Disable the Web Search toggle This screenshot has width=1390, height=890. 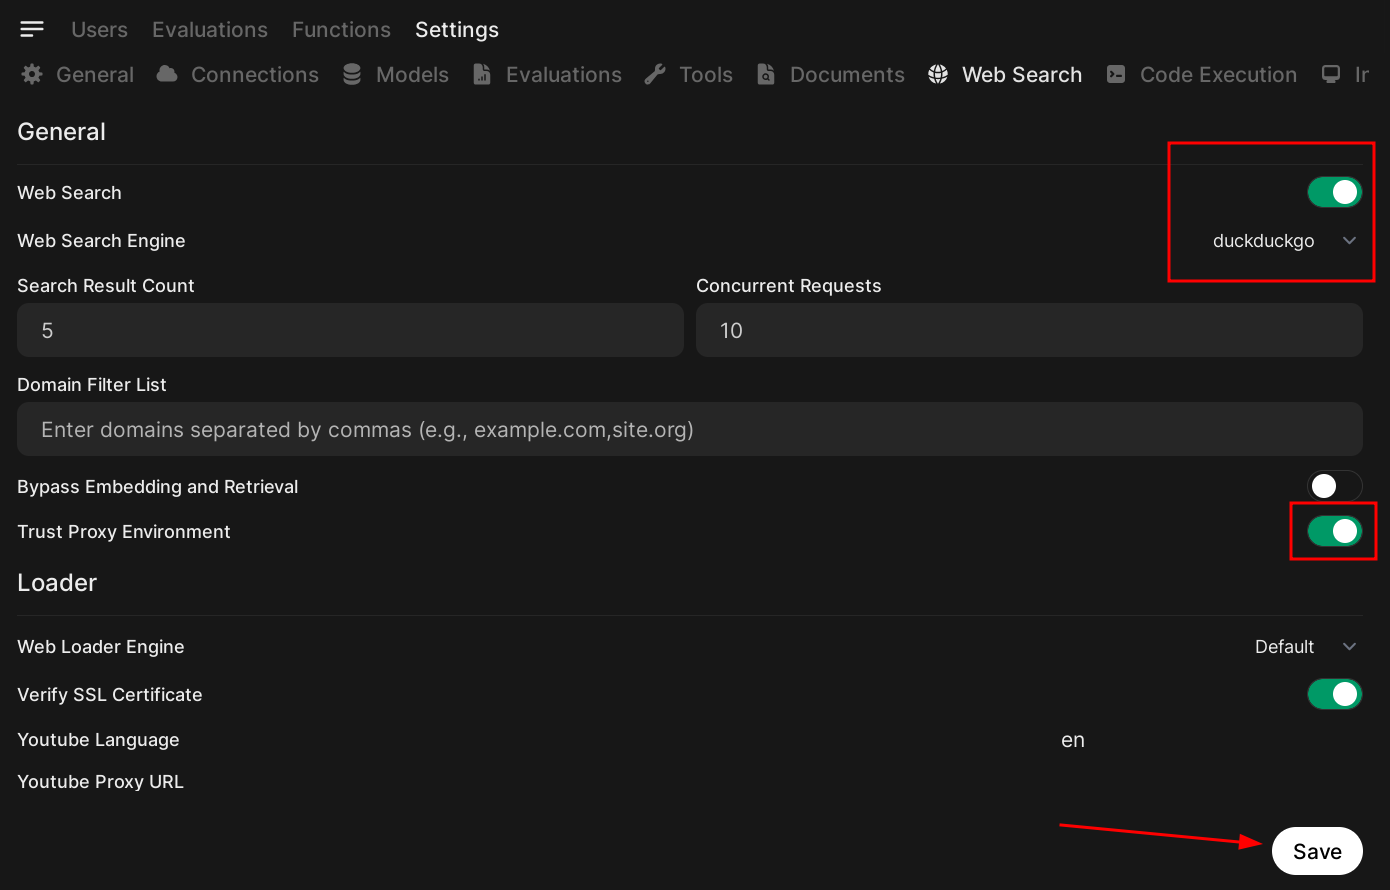[x=1334, y=192]
